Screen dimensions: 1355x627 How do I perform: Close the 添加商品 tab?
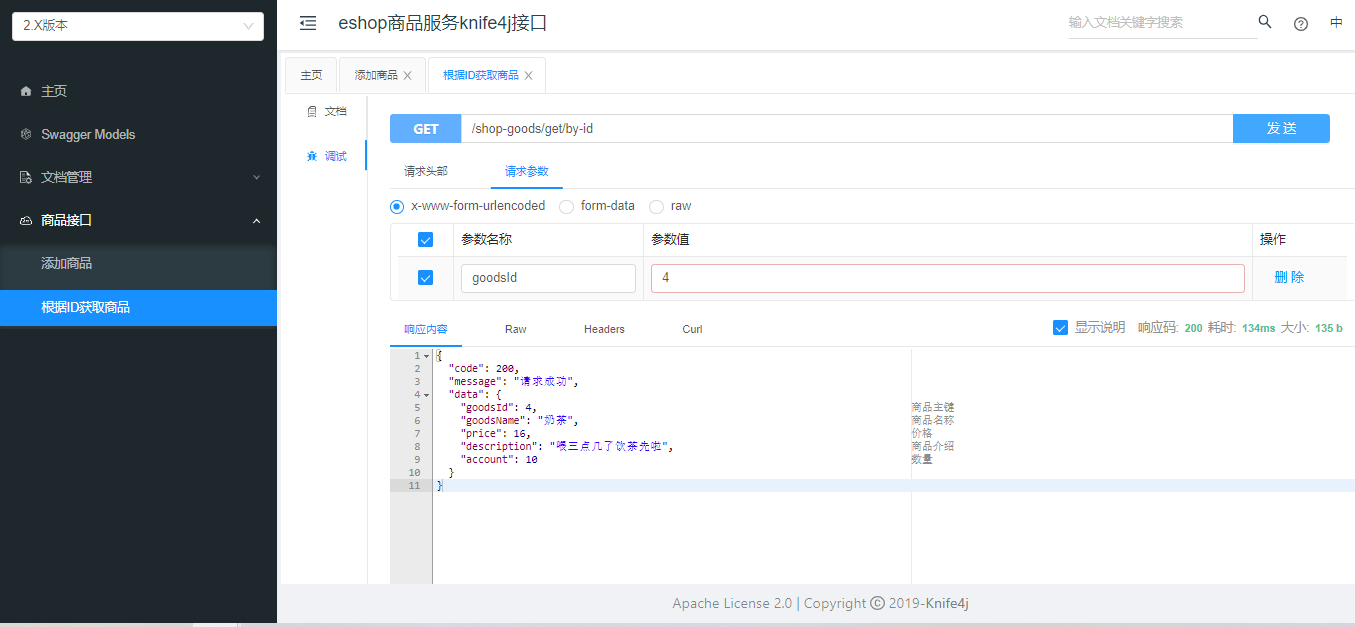(x=407, y=75)
